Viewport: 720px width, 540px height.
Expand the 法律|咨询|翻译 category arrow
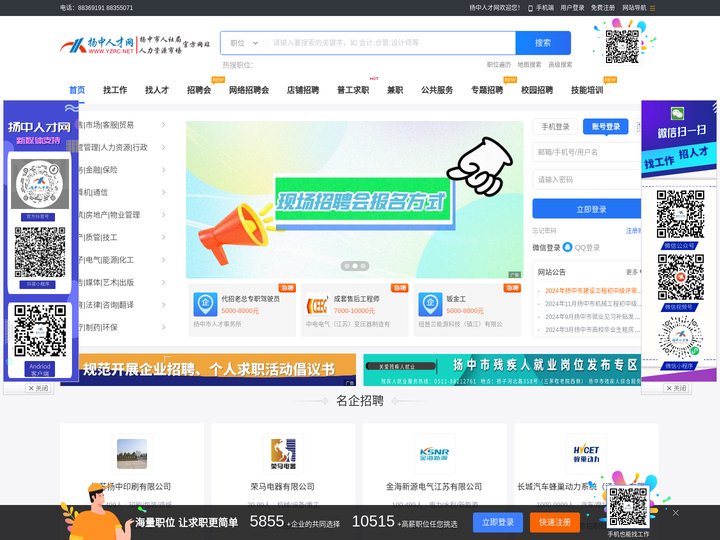[x=163, y=305]
